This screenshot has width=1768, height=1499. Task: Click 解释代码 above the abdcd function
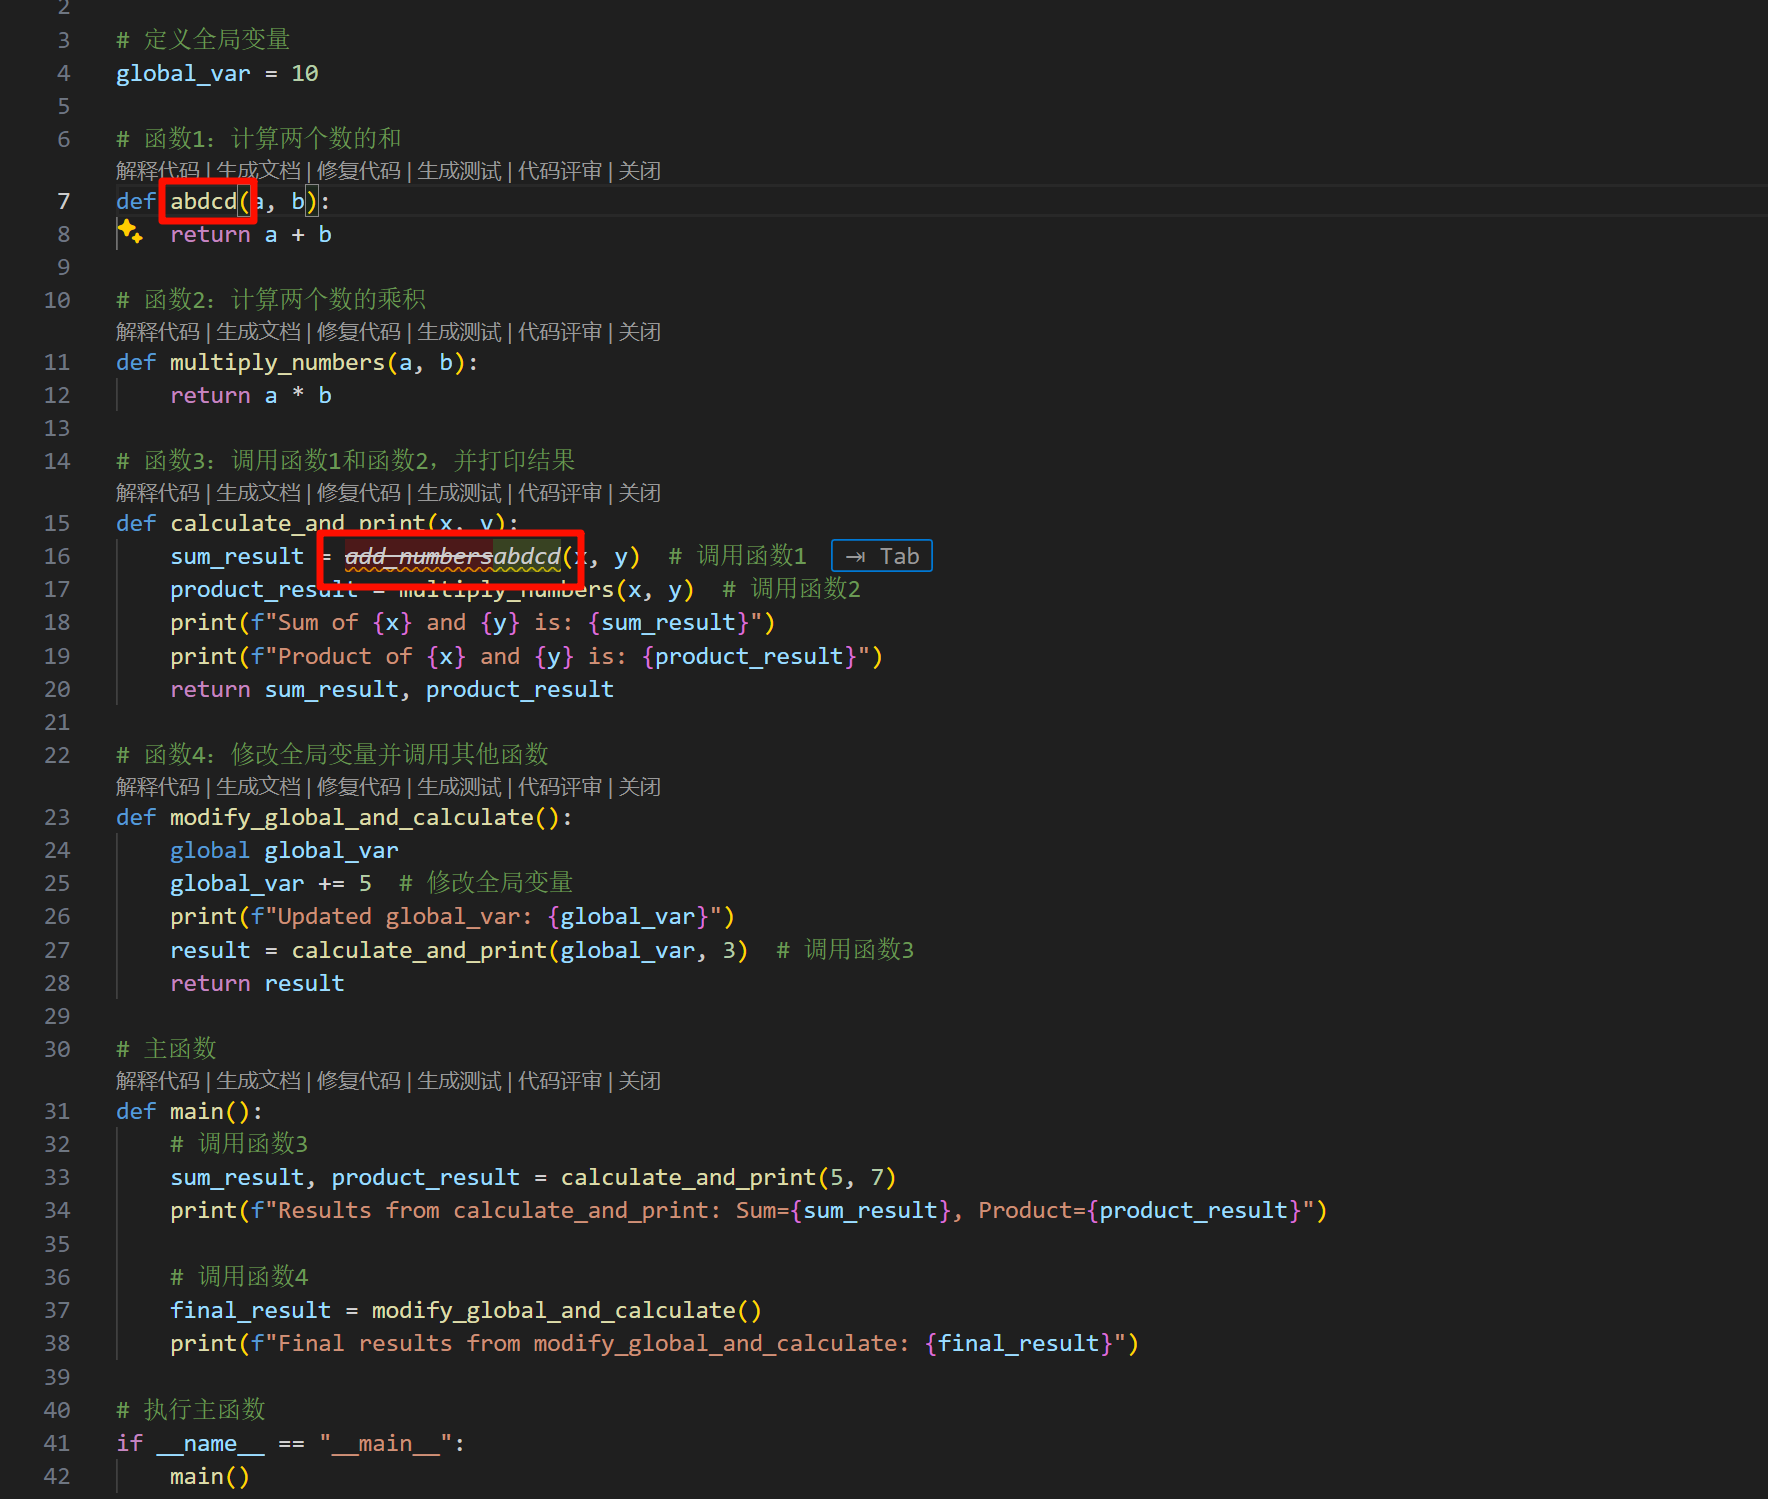click(x=158, y=171)
